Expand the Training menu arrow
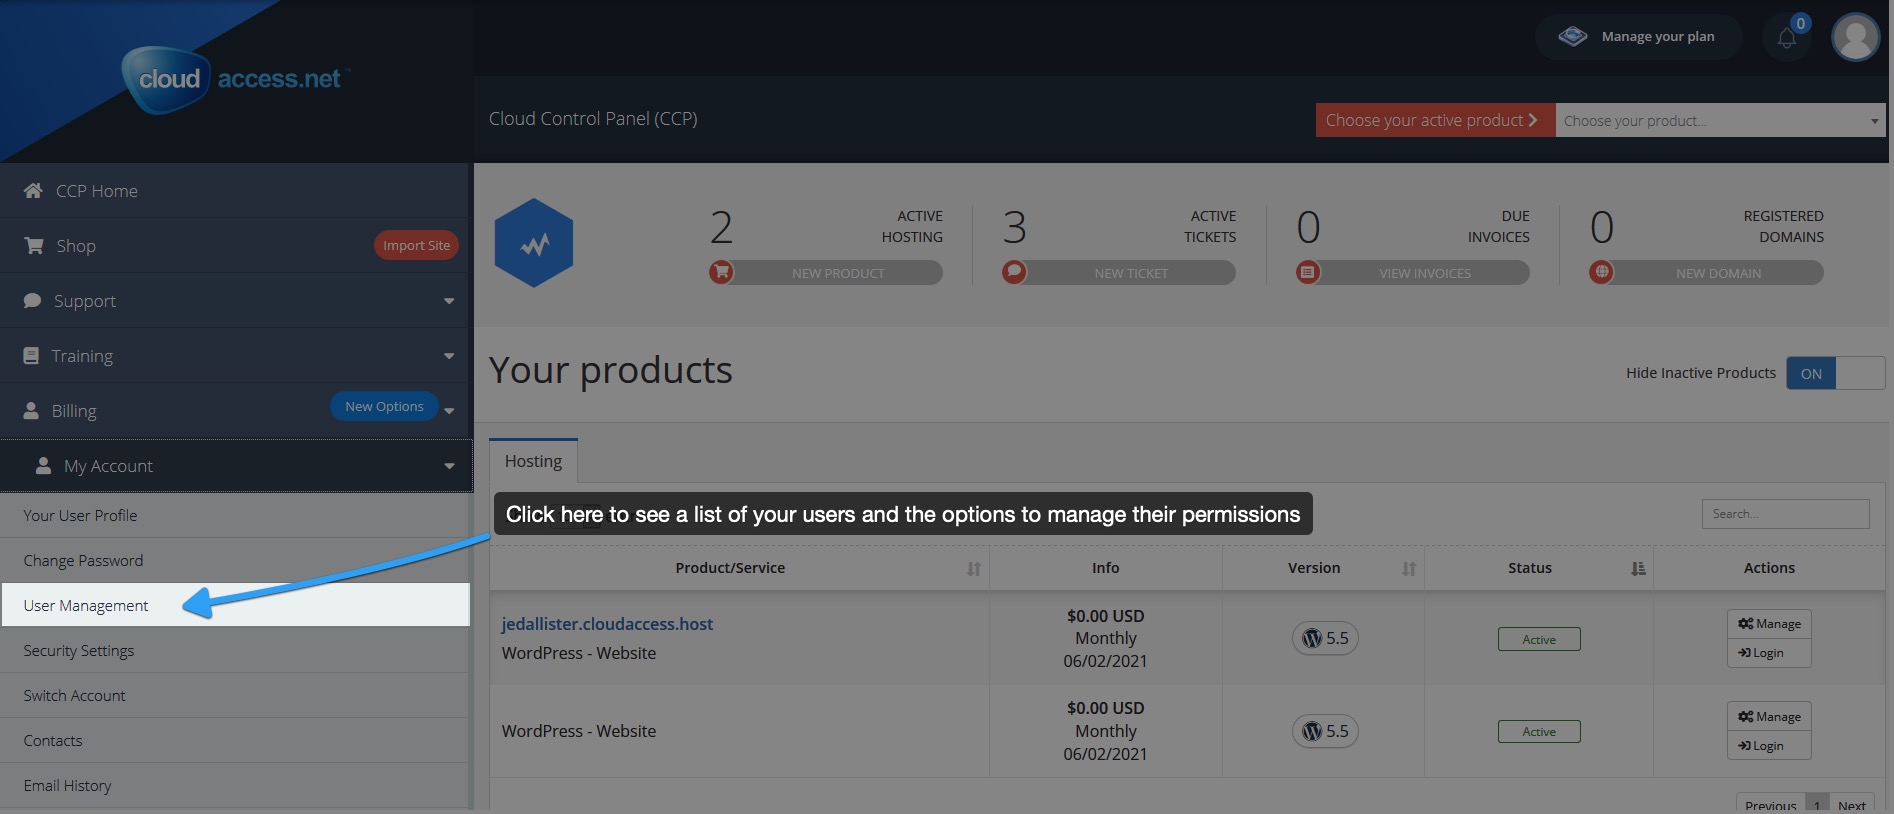Screen dimensions: 1894x814 click(449, 356)
